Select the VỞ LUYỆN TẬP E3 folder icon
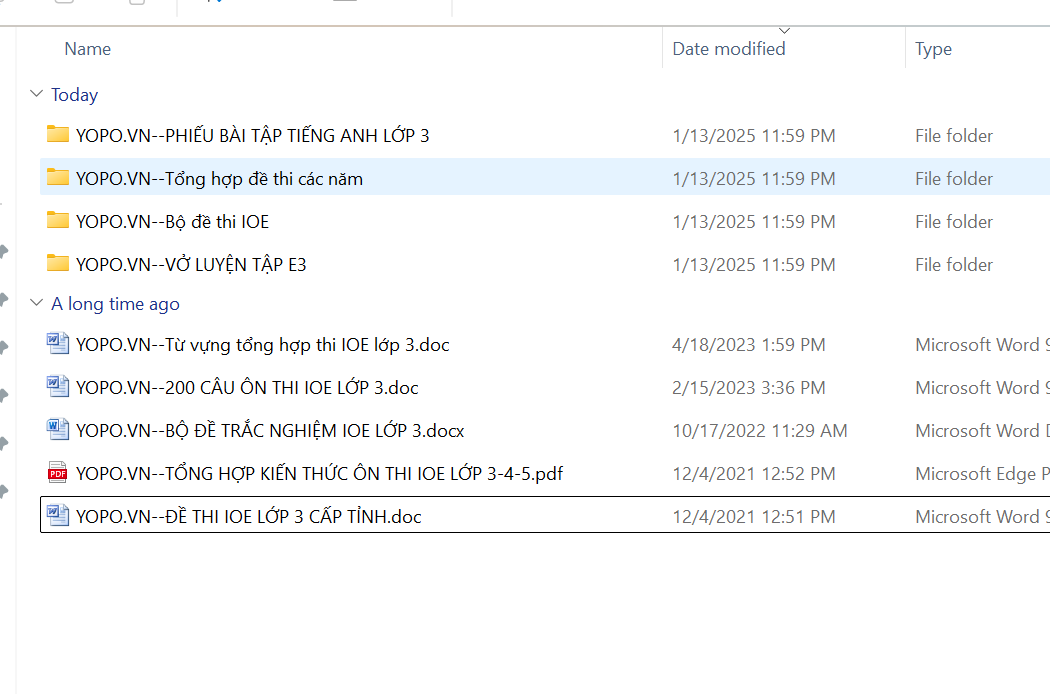 point(58,264)
